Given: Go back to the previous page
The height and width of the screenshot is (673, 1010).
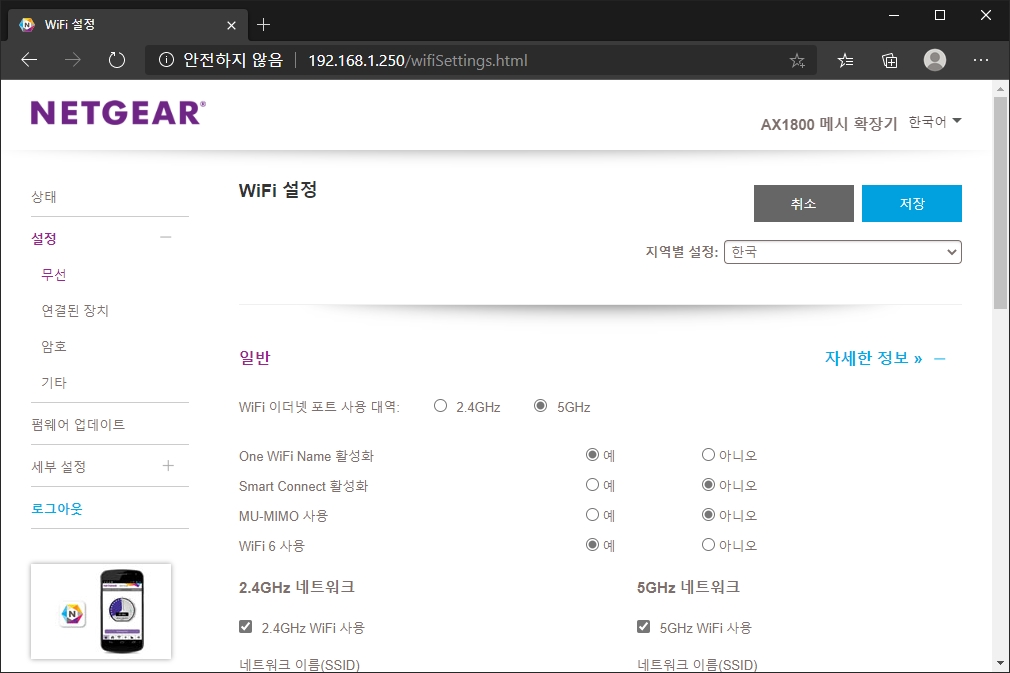Looking at the screenshot, I should tap(29, 61).
